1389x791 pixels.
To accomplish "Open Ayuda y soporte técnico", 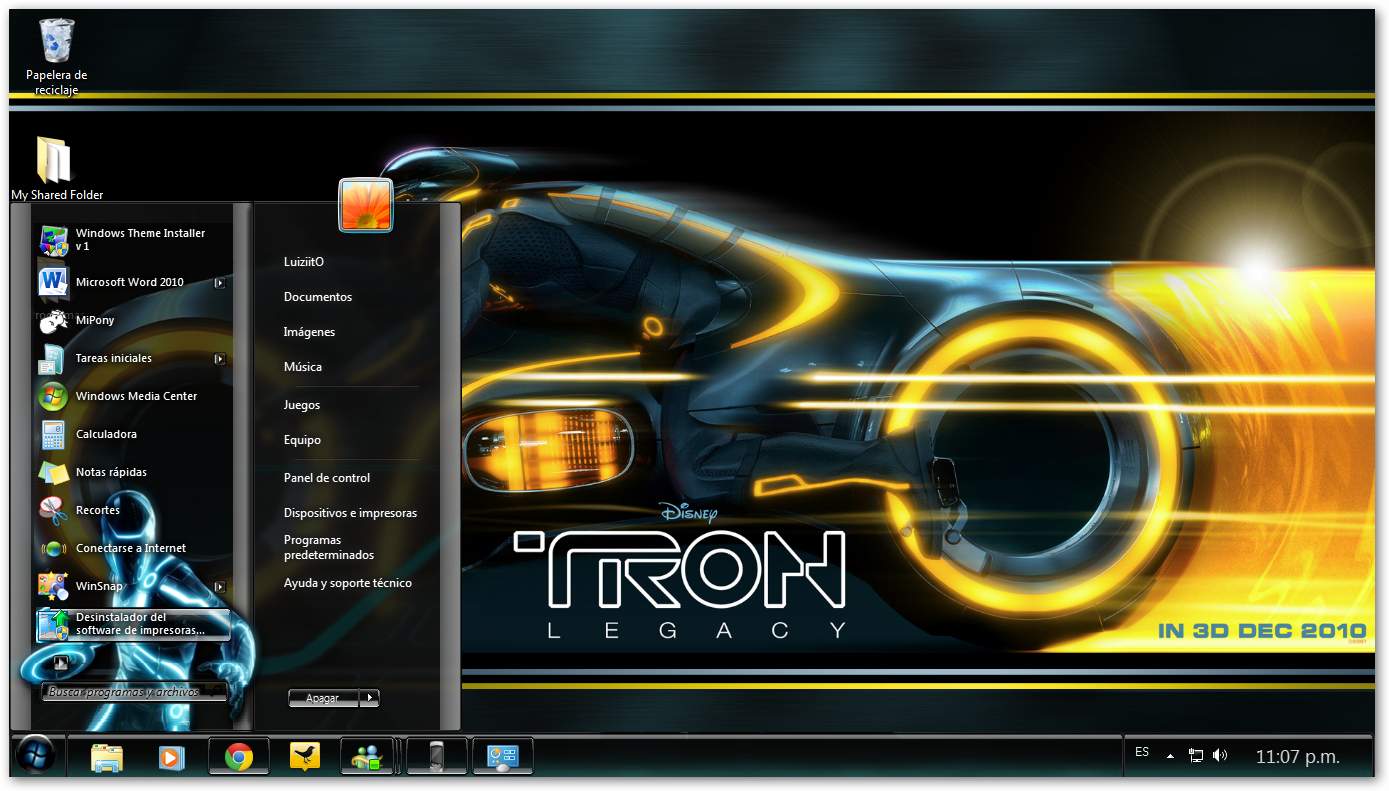I will (348, 583).
